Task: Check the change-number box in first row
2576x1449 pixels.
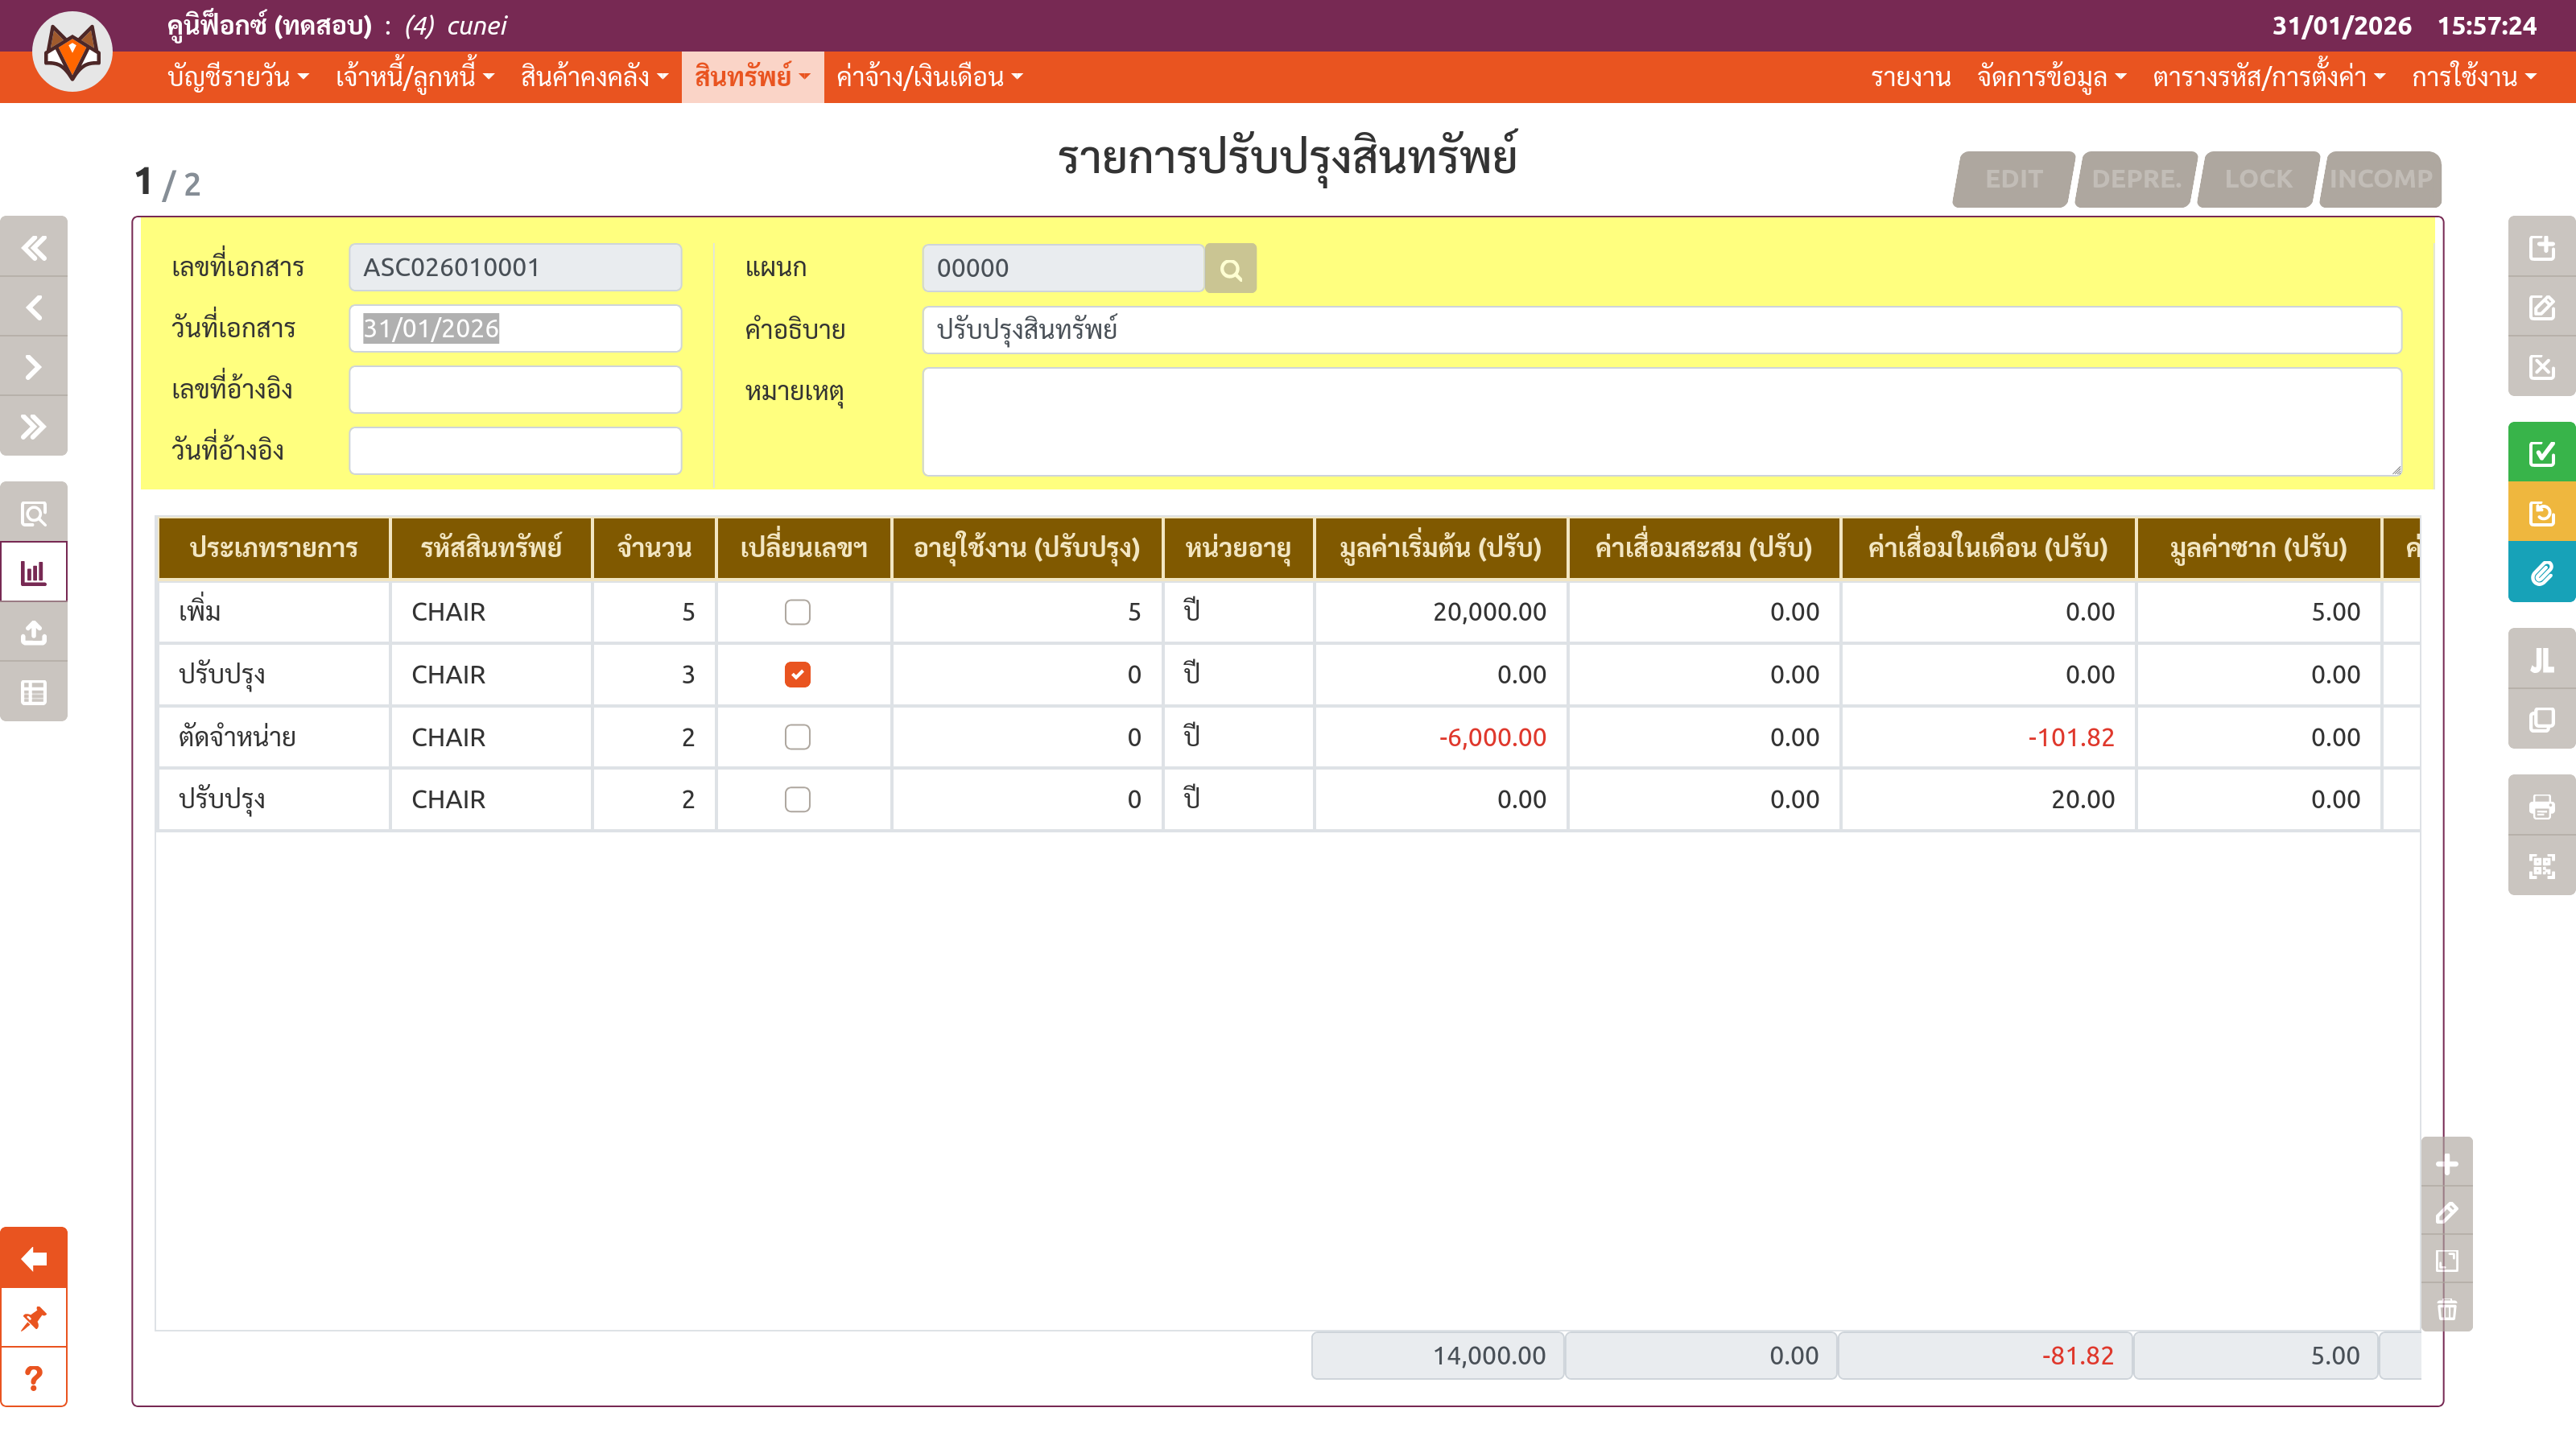Action: pos(797,612)
